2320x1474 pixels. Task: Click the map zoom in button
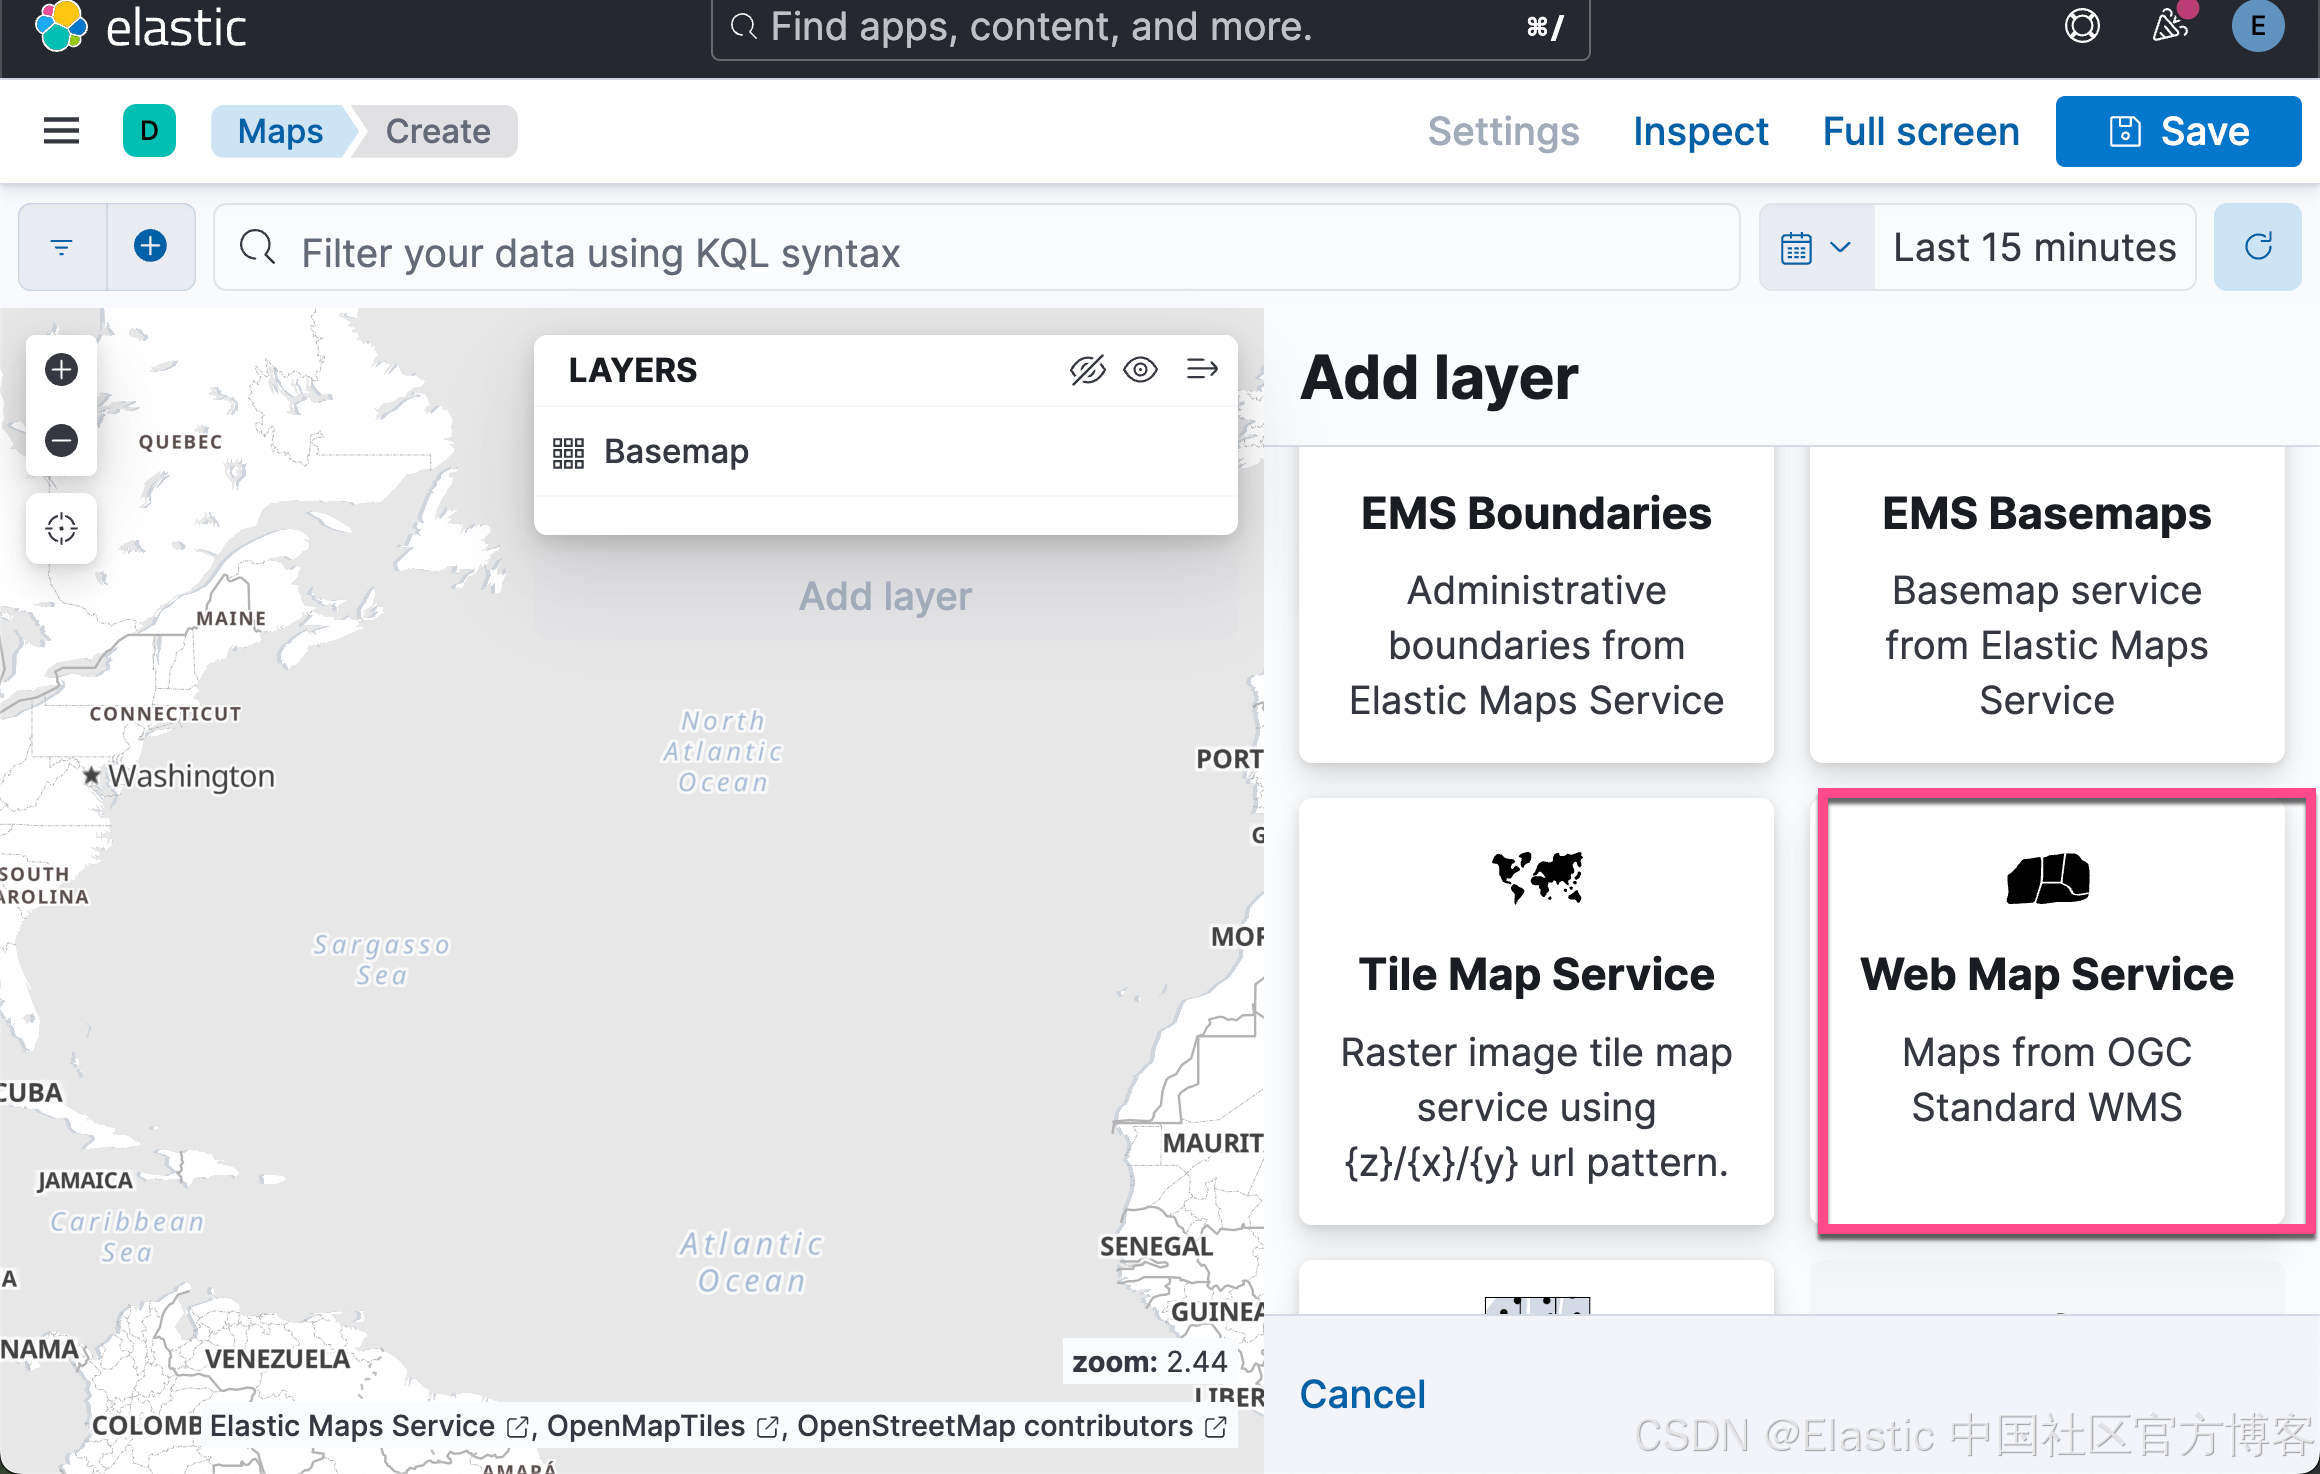61,370
